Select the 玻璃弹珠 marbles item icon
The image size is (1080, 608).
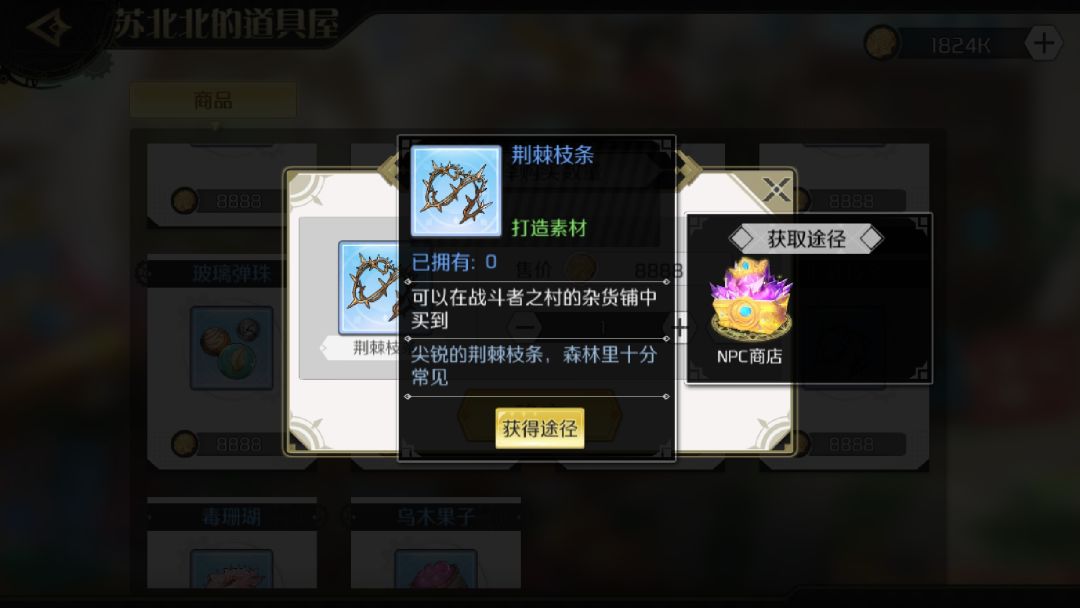point(231,348)
